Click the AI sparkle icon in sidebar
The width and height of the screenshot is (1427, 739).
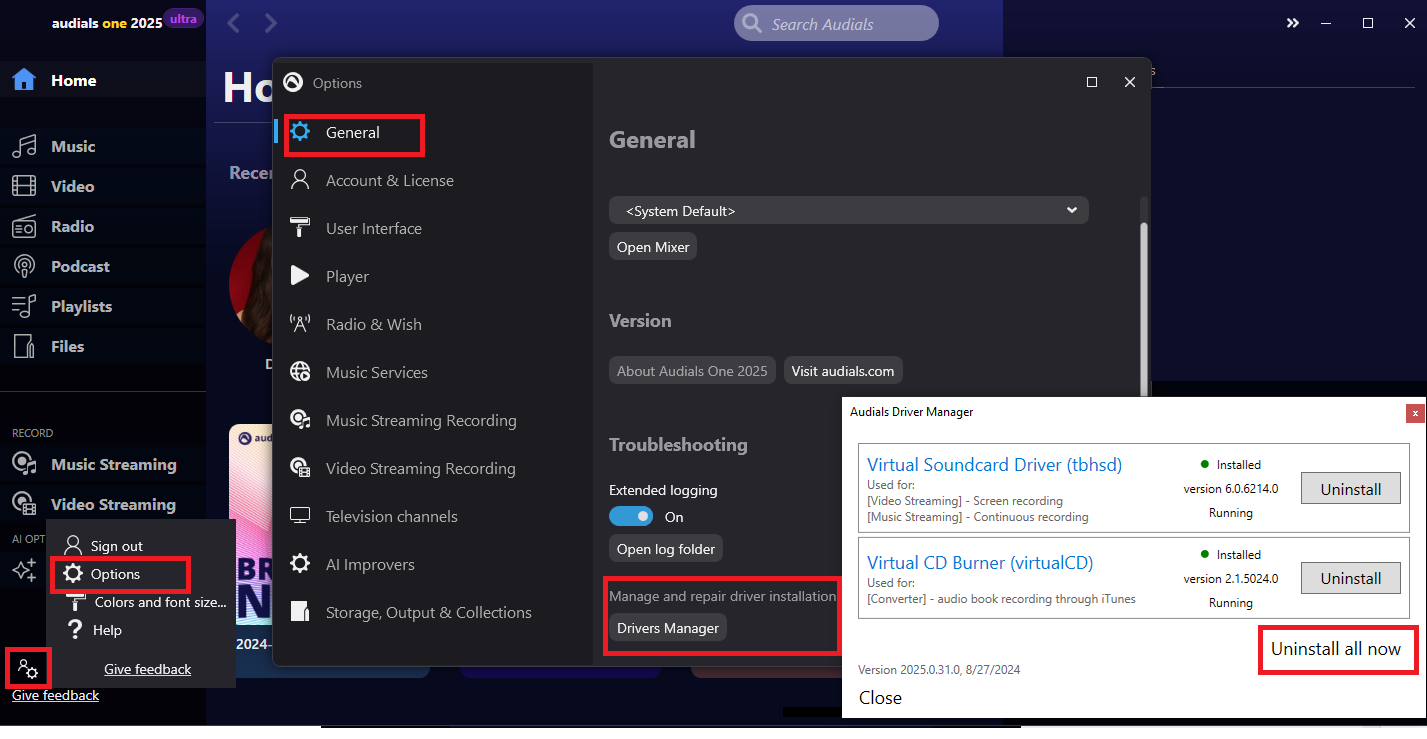[x=23, y=570]
